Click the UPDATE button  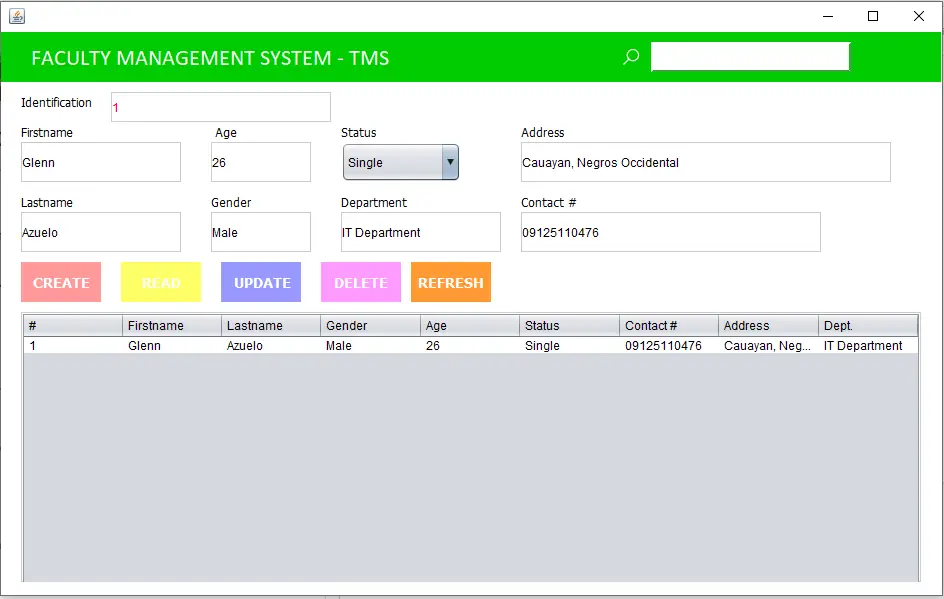pyautogui.click(x=261, y=282)
